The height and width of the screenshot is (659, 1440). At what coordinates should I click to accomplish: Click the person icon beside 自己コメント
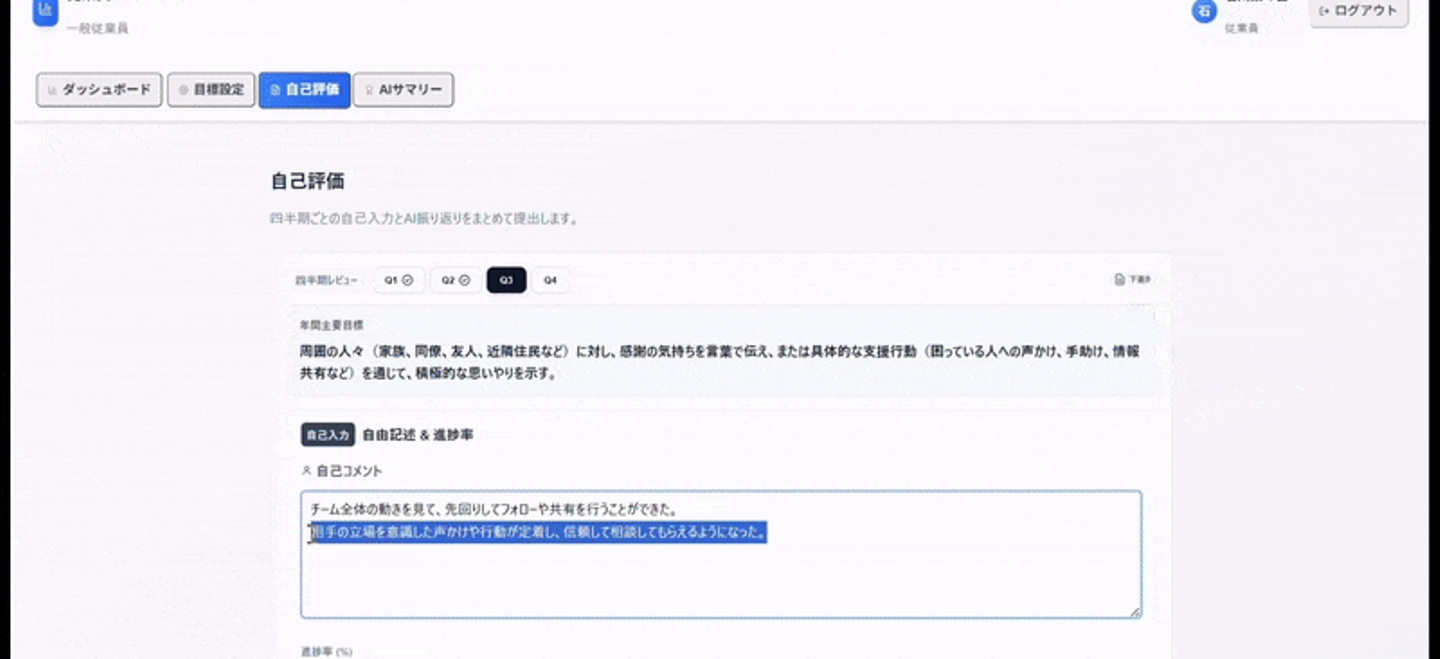click(307, 470)
